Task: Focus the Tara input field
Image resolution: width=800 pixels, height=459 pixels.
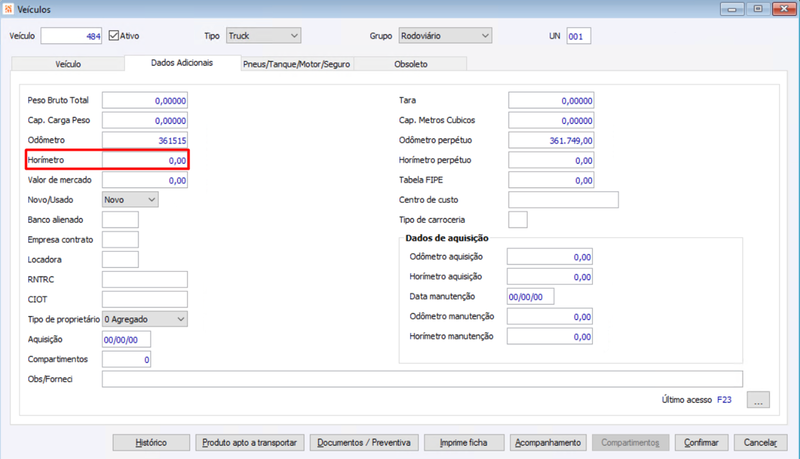Action: (x=551, y=100)
